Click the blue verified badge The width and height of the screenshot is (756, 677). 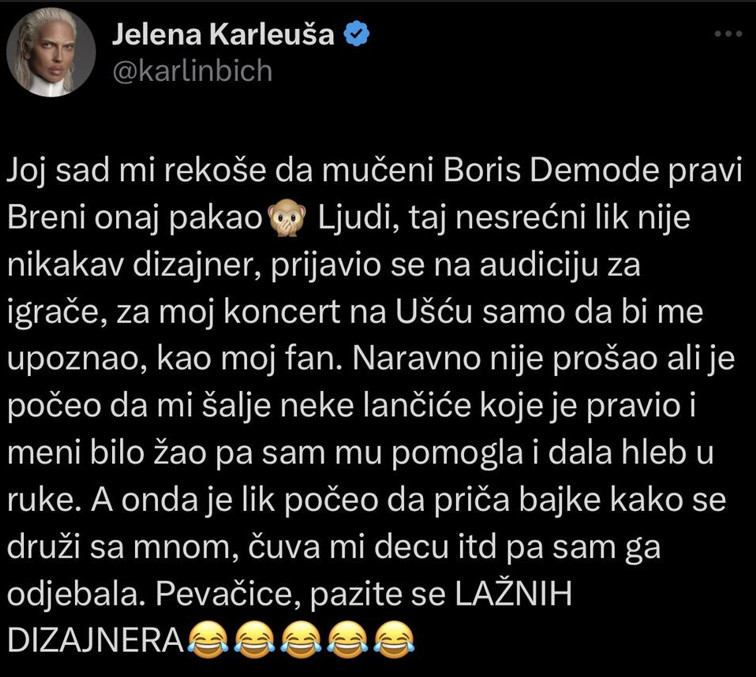357,34
